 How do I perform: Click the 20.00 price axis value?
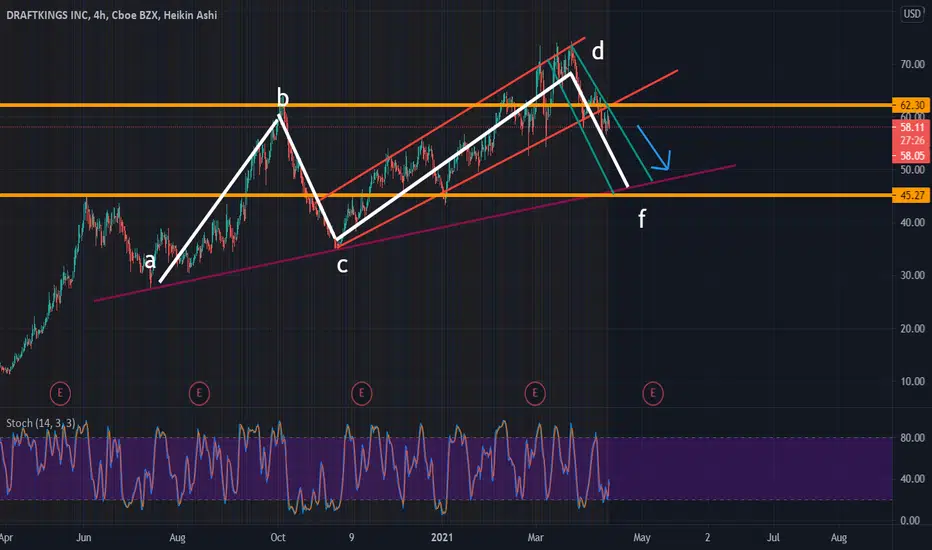tap(912, 328)
